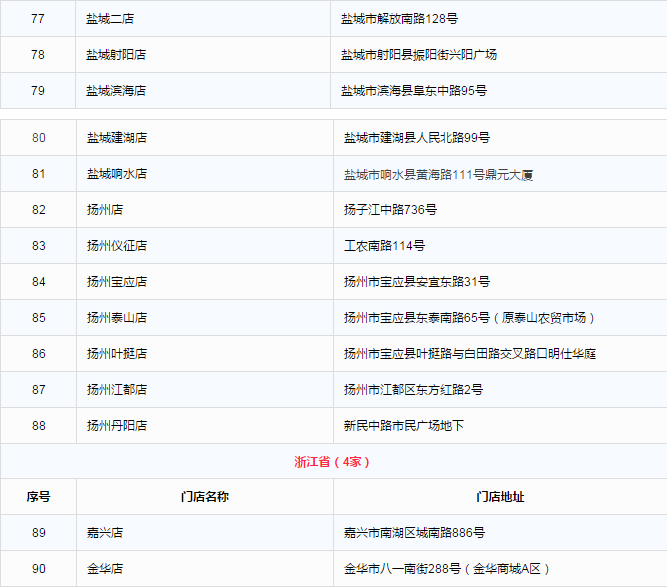Viewport: 667px width, 587px height.
Task: Click store name 扬州店 in row 82
Action: pyautogui.click(x=105, y=210)
